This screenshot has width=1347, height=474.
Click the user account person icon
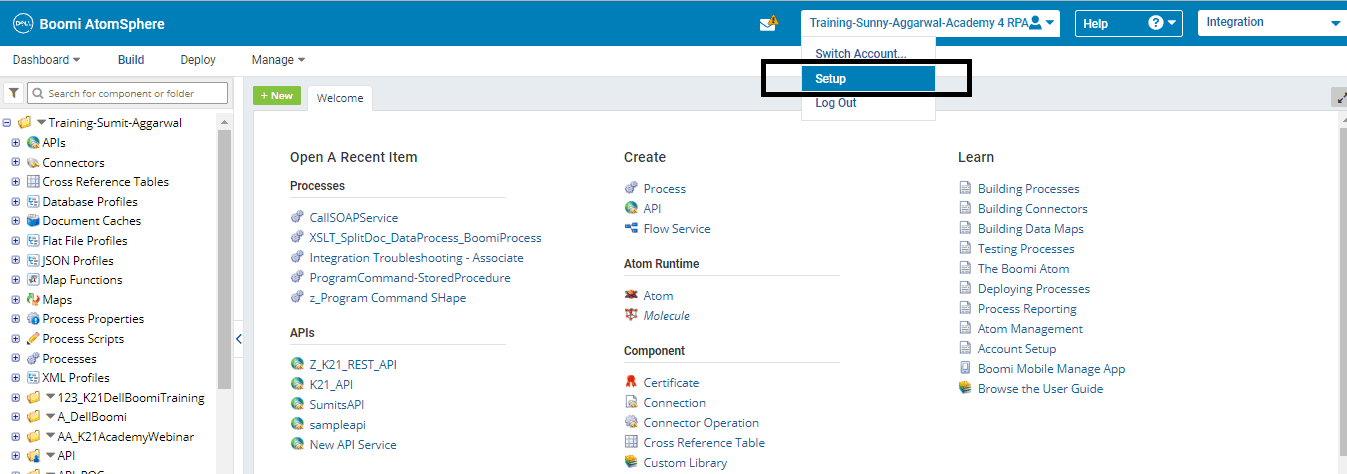tap(1036, 22)
